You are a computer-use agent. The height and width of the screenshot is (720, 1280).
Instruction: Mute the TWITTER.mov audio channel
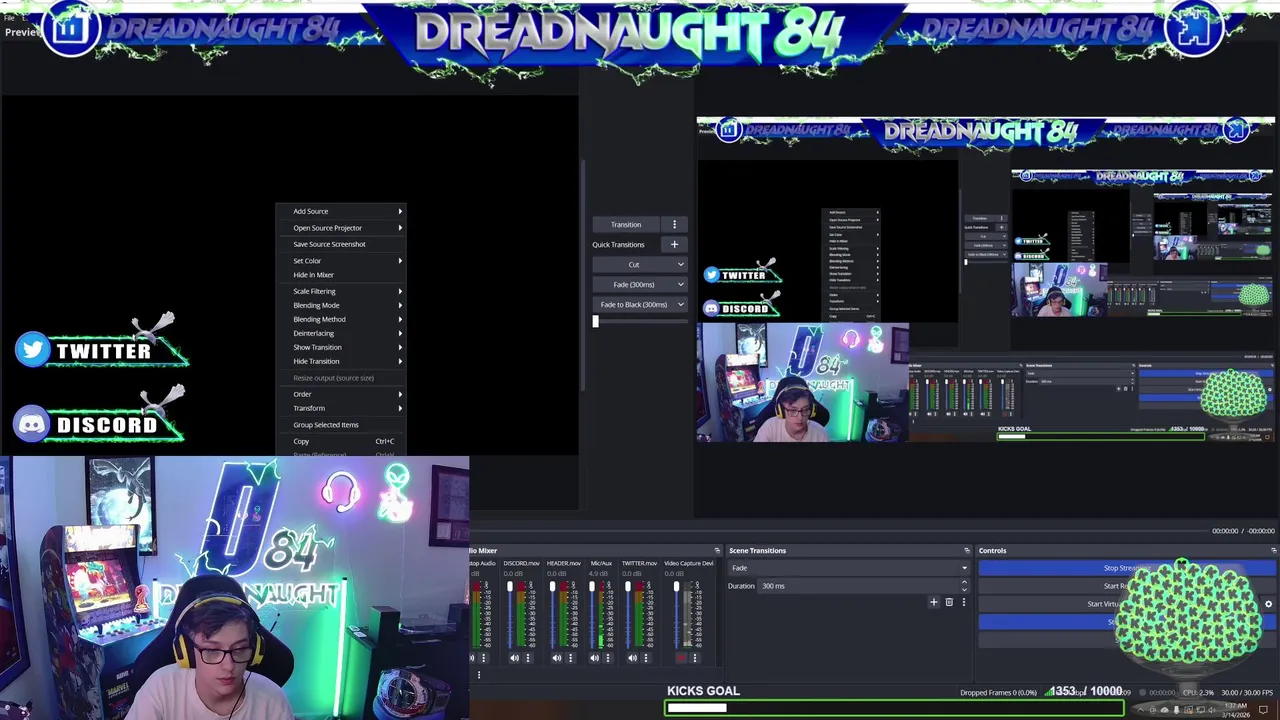point(632,658)
